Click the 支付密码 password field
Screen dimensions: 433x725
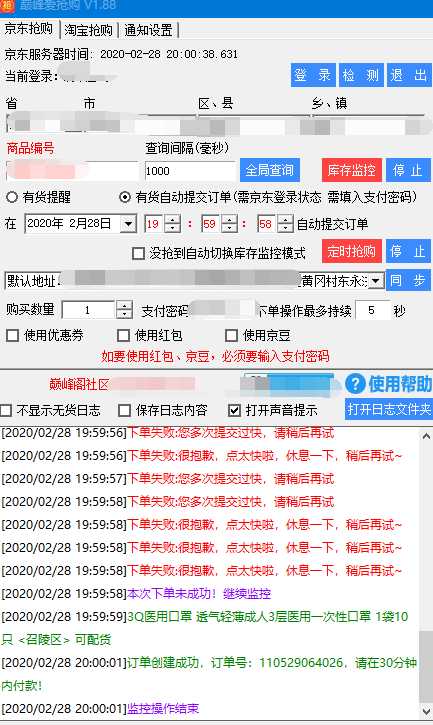(x=221, y=309)
